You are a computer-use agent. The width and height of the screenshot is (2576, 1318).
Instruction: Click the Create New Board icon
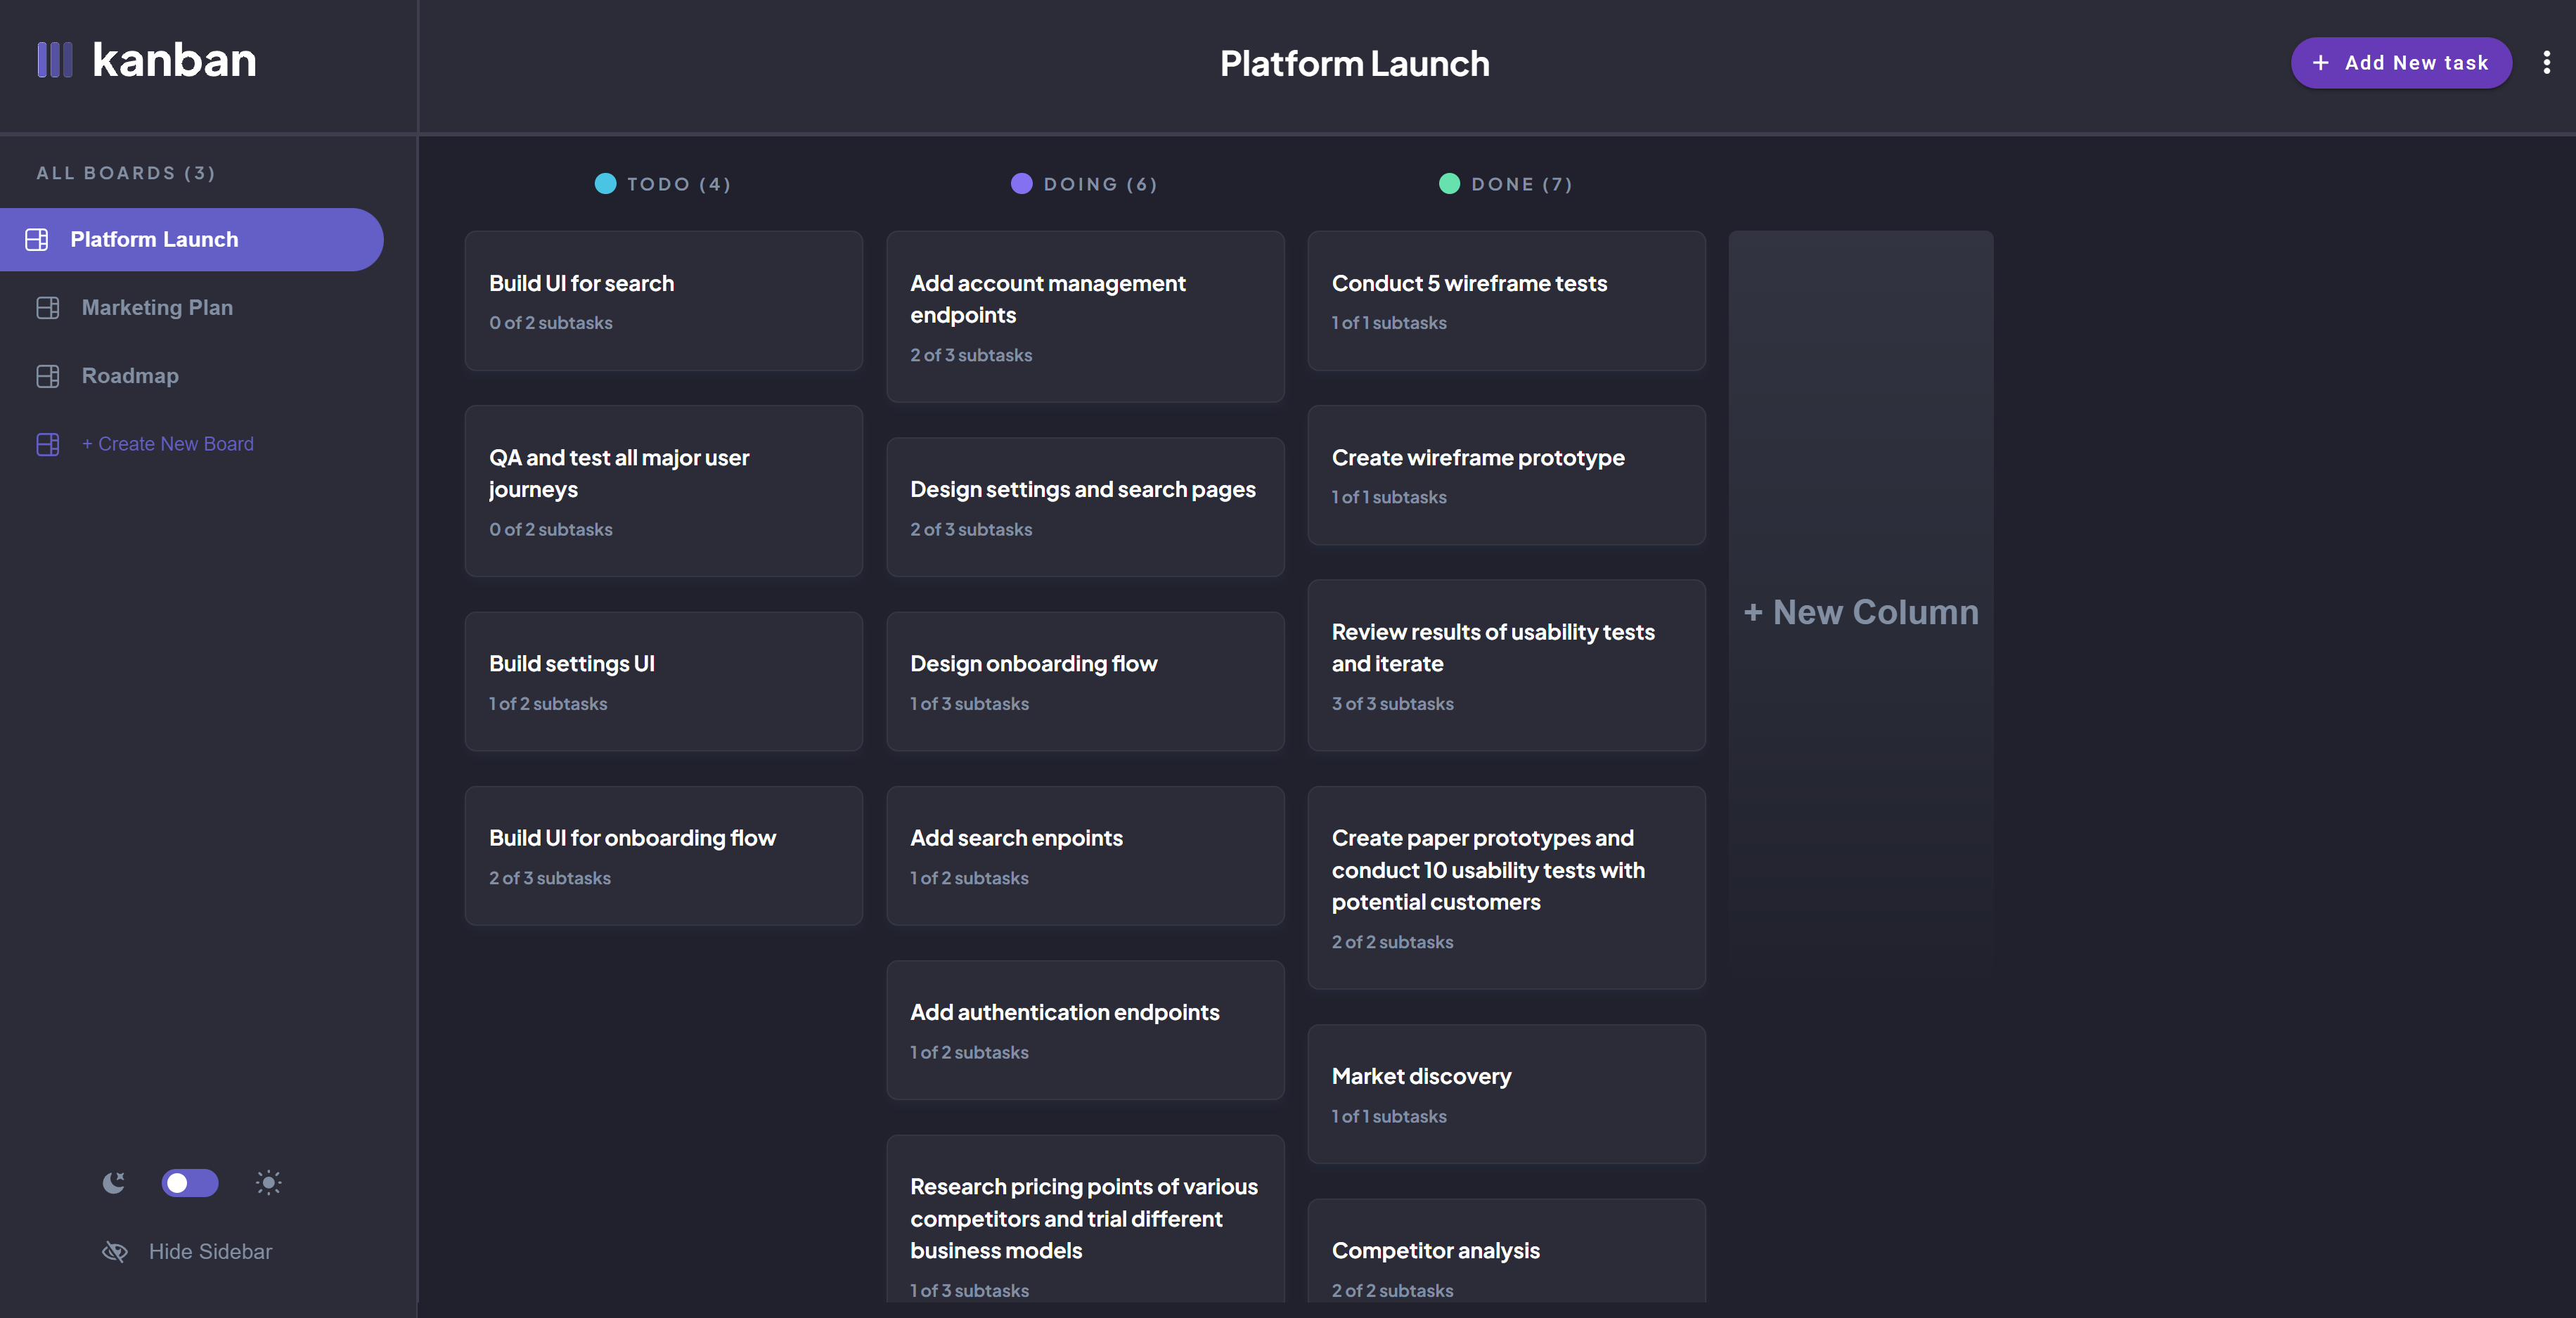[48, 444]
